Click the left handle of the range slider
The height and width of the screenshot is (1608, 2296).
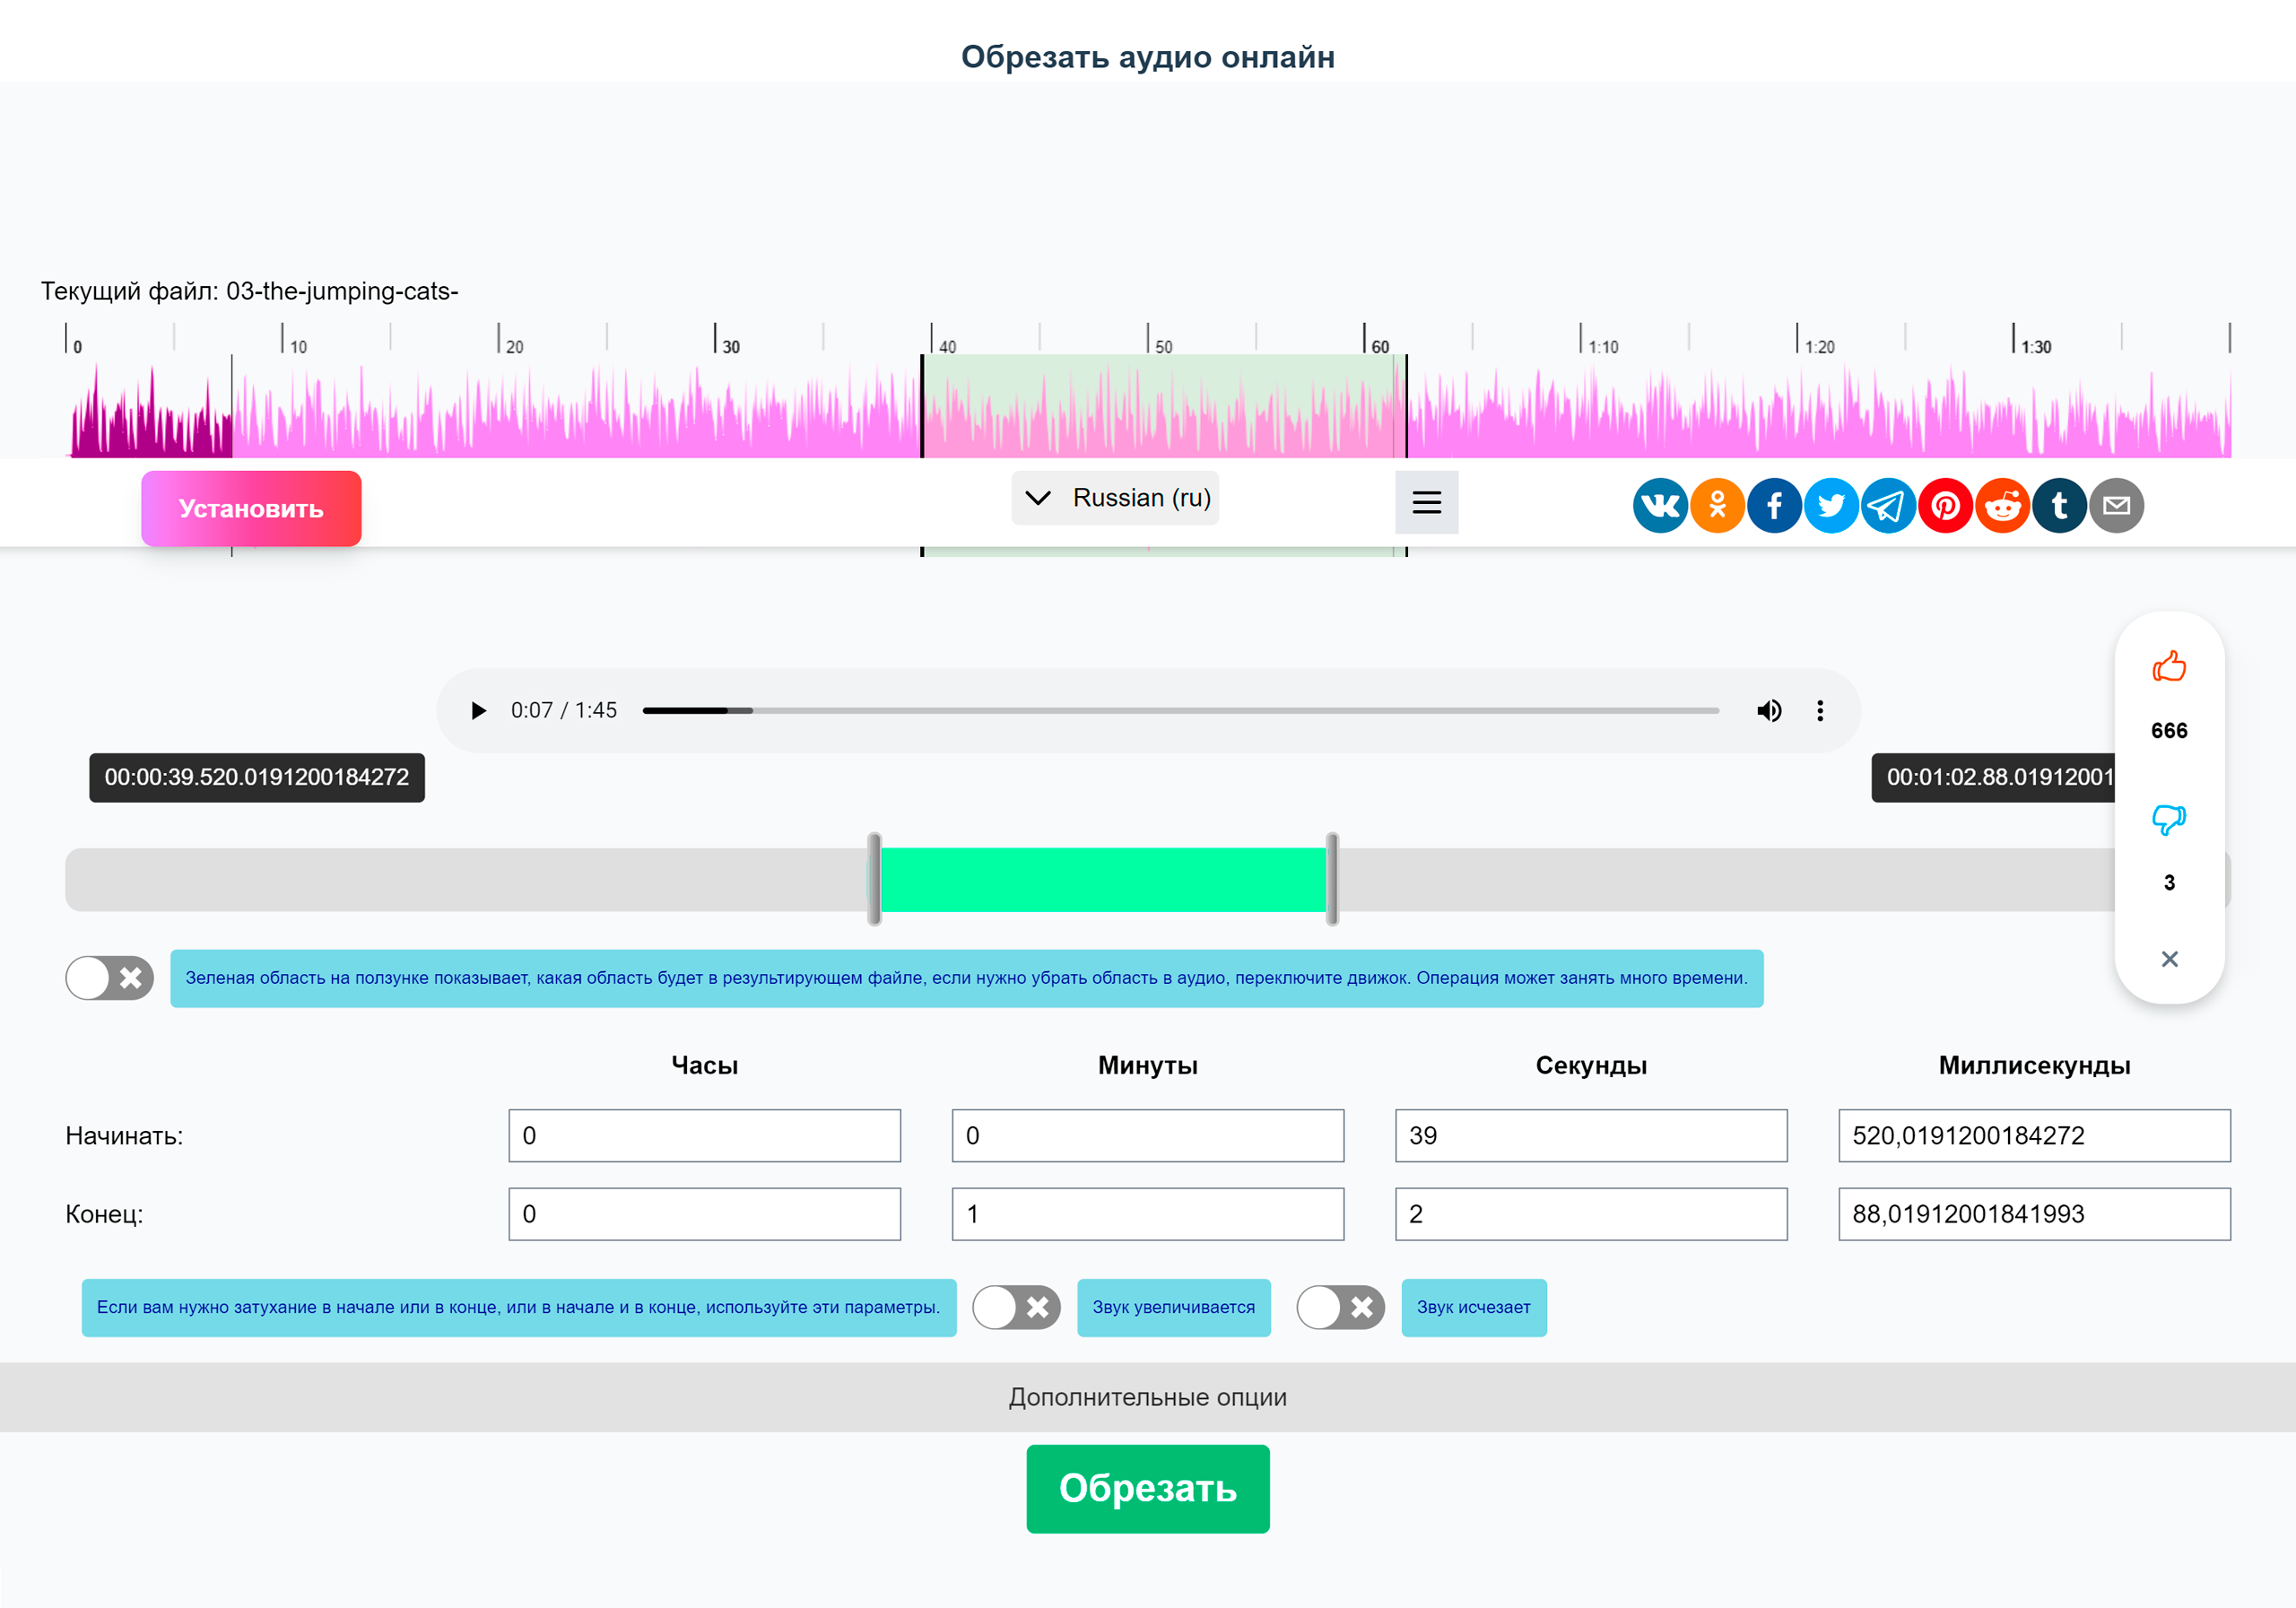(x=874, y=879)
